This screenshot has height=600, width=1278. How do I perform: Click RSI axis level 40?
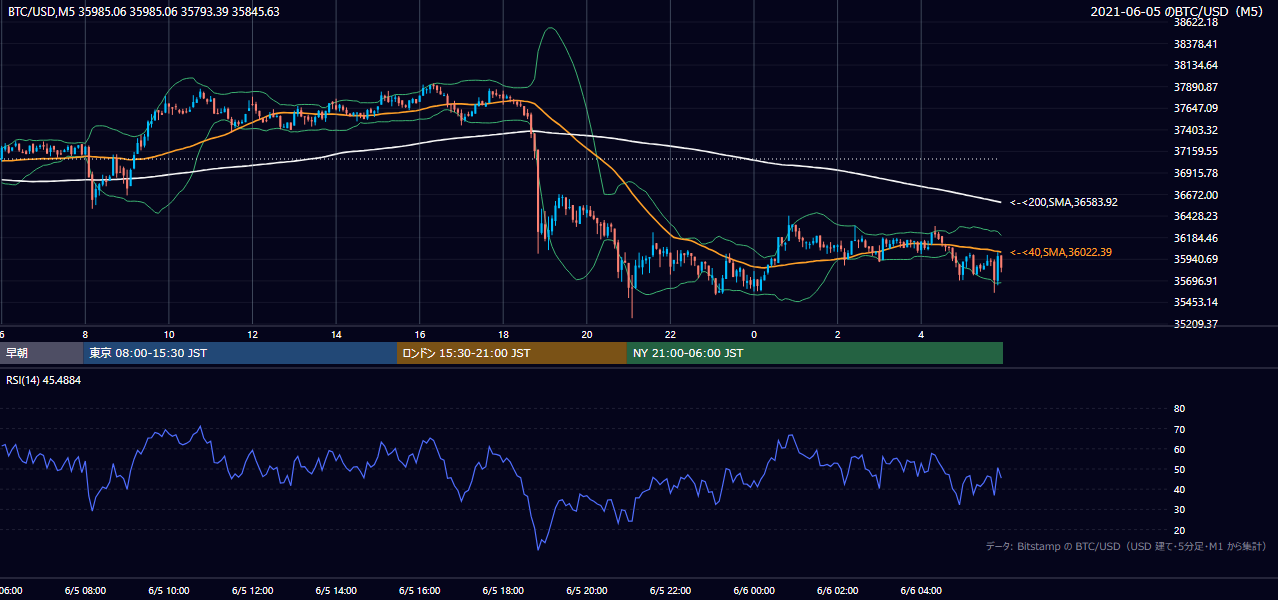pos(1179,489)
